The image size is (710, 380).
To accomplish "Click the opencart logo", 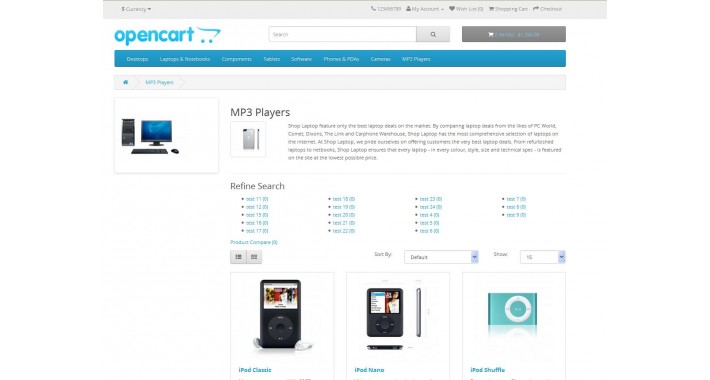I will pyautogui.click(x=168, y=35).
